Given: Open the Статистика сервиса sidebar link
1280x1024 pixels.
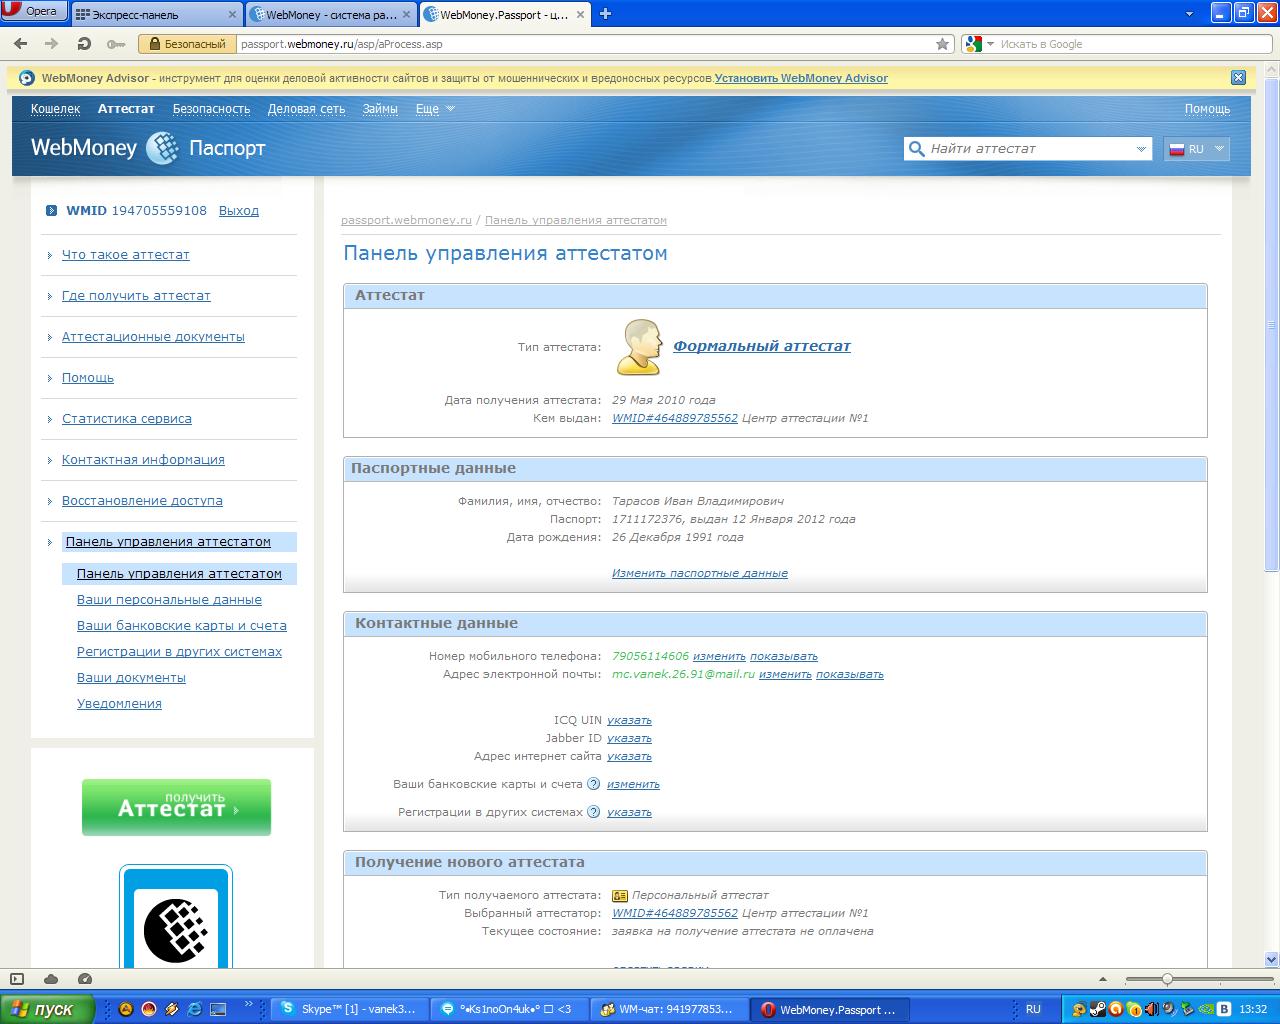Looking at the screenshot, I should [127, 419].
